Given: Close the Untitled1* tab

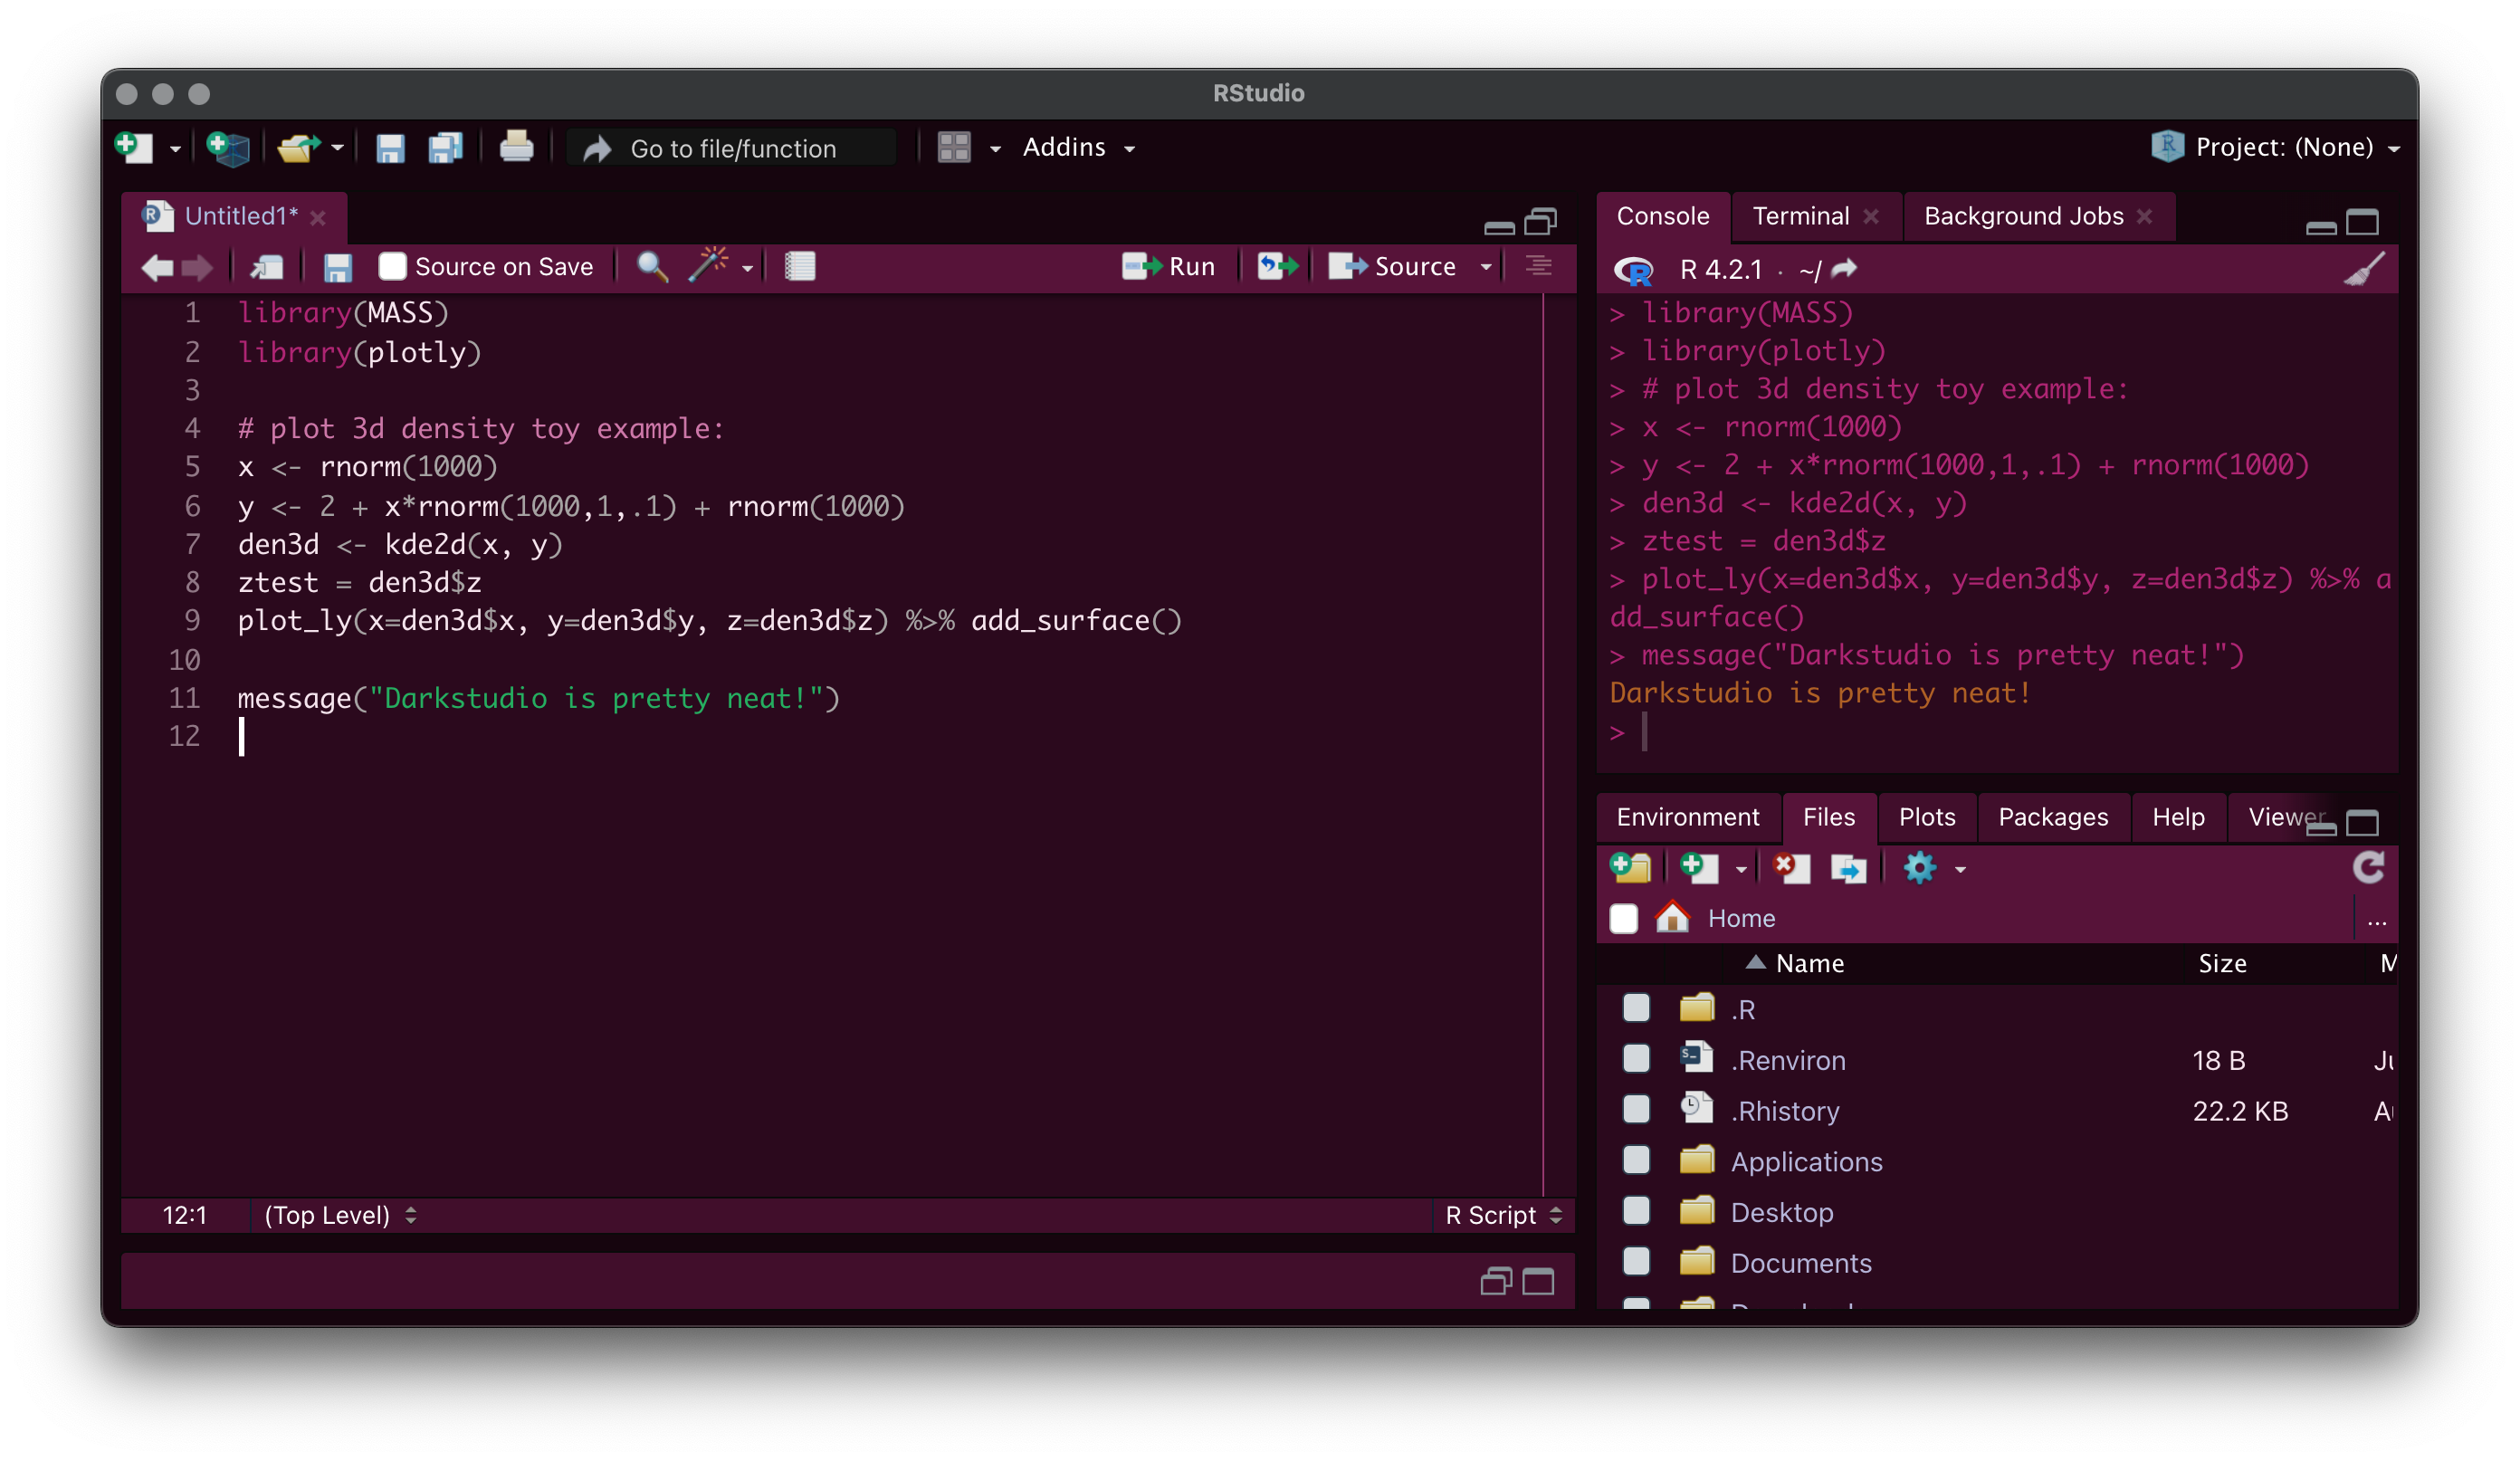Looking at the screenshot, I should click(x=318, y=217).
